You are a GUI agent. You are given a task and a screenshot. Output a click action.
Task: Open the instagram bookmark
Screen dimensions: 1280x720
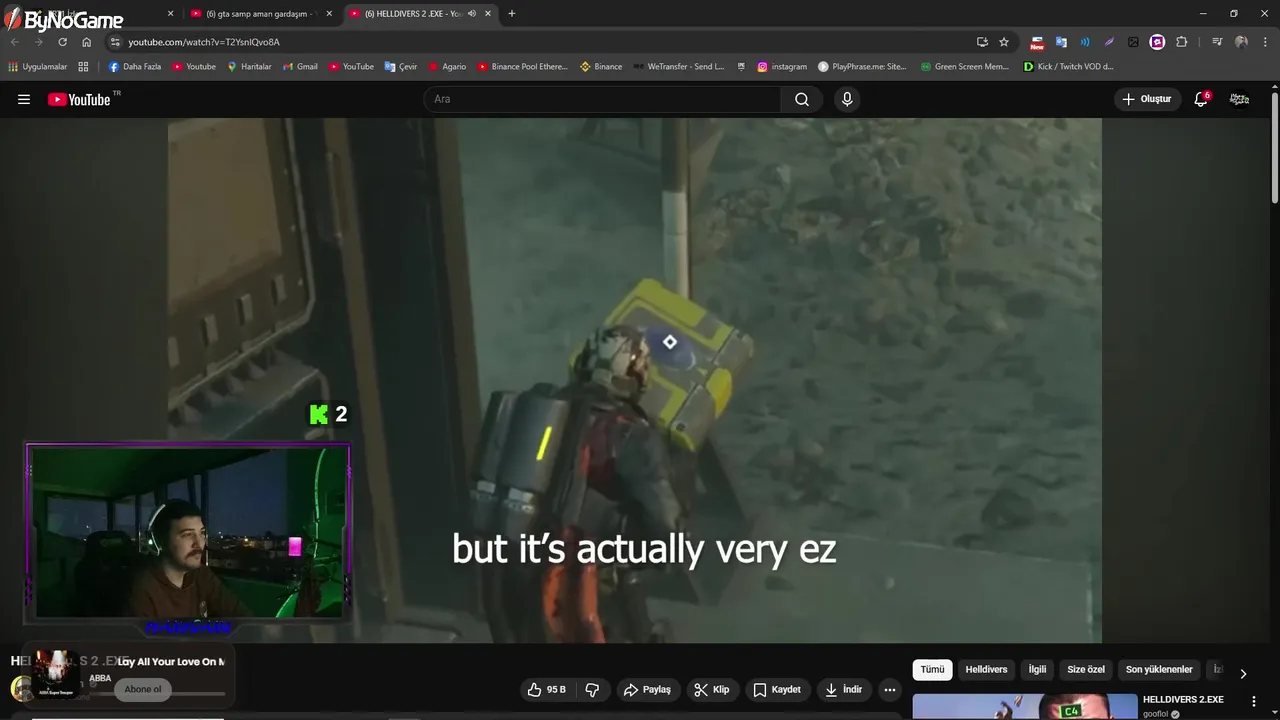click(x=781, y=67)
